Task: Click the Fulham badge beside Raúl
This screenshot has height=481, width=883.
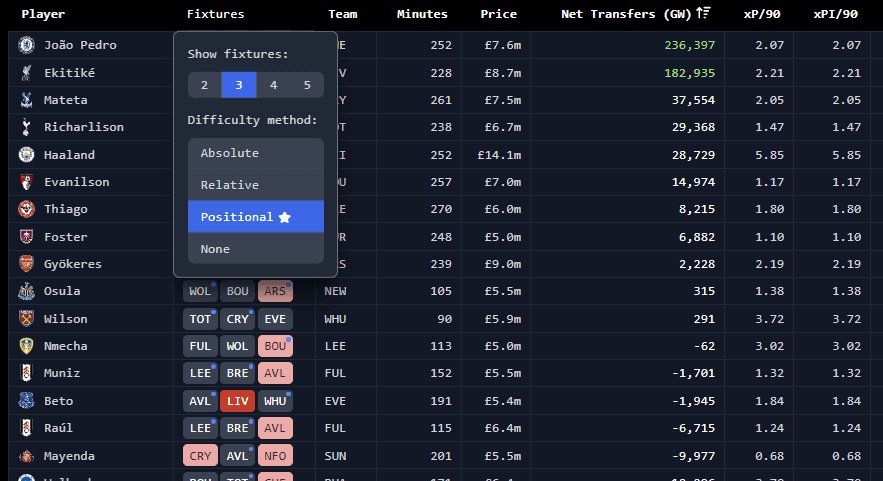Action: pos(26,427)
